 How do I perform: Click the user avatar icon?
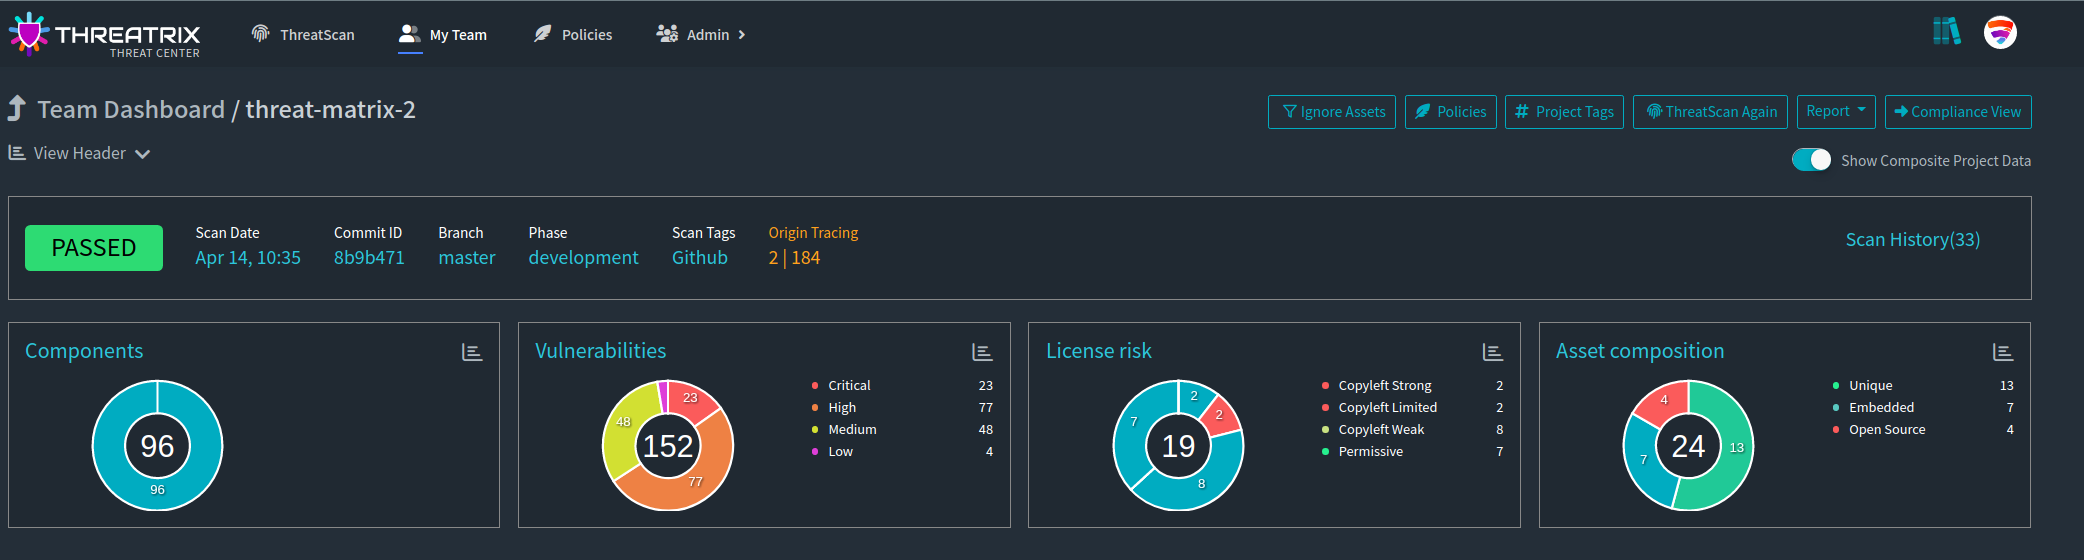(2000, 33)
